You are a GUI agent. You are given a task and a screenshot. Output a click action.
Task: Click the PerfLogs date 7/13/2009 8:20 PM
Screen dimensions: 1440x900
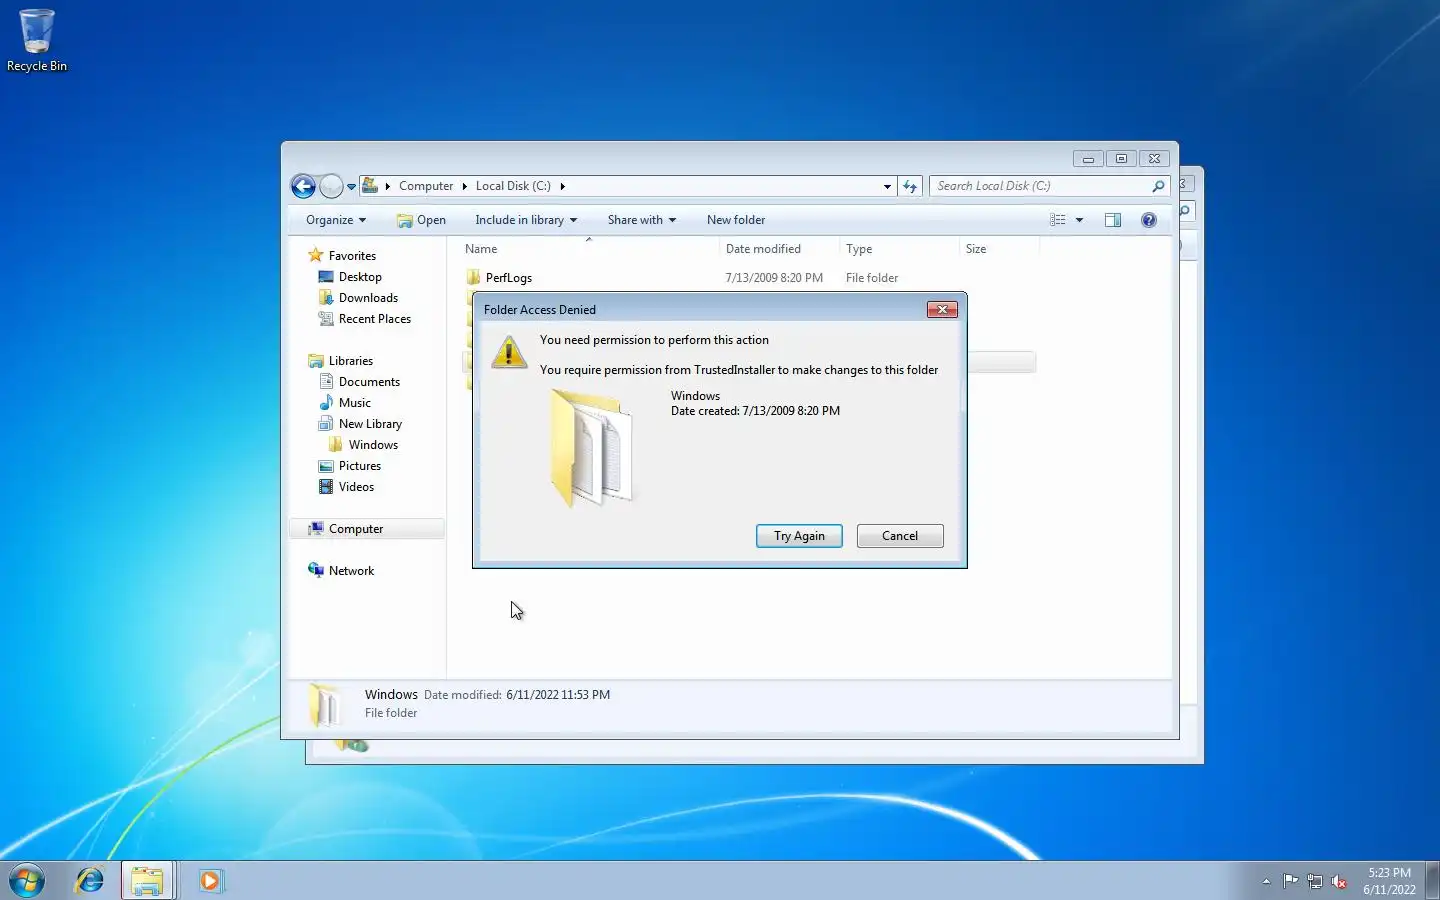(x=774, y=278)
